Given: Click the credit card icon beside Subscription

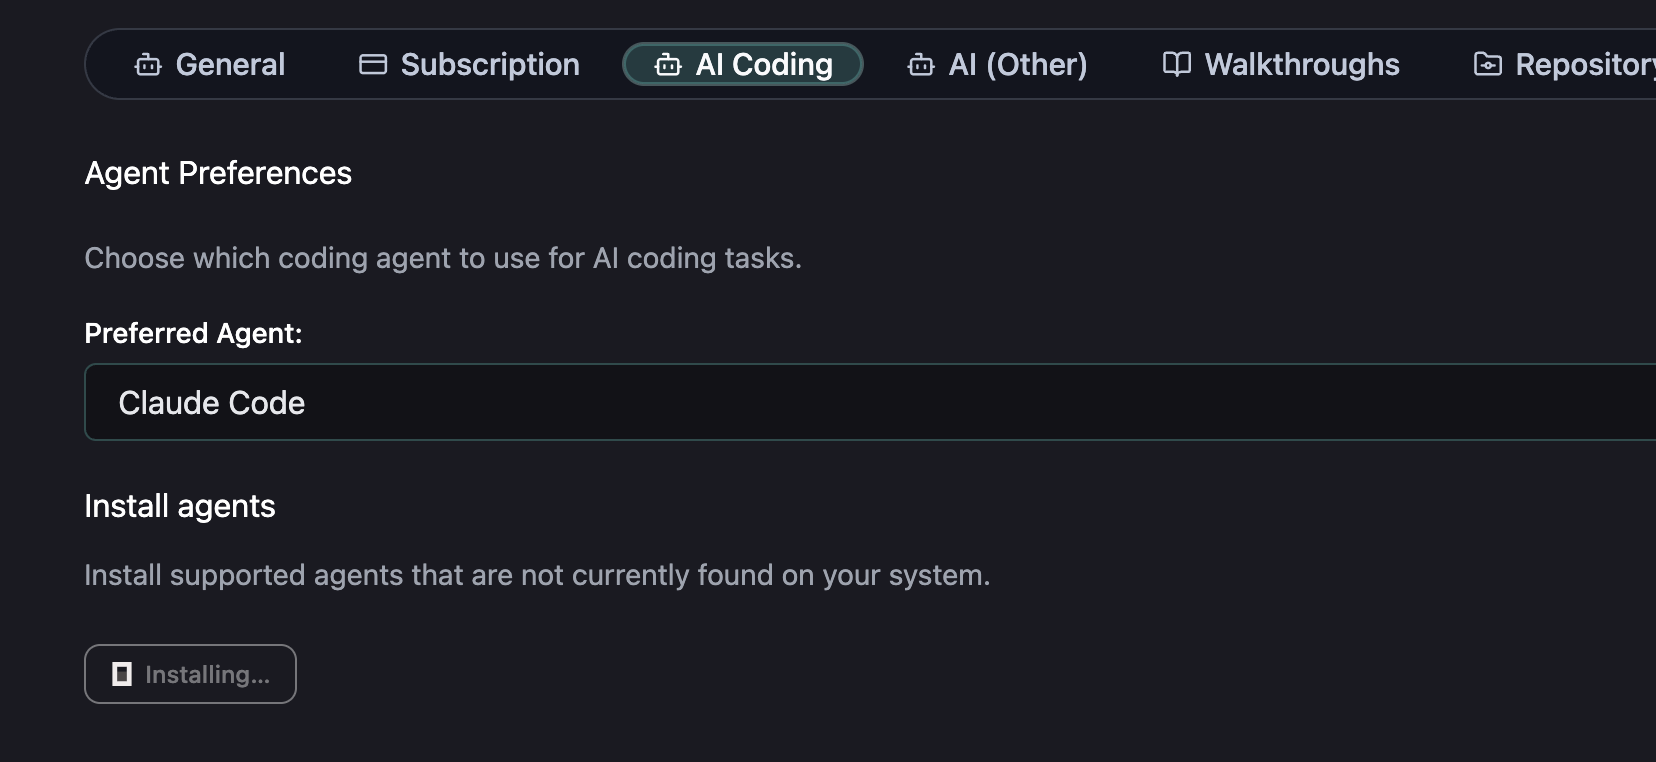Looking at the screenshot, I should coord(371,63).
